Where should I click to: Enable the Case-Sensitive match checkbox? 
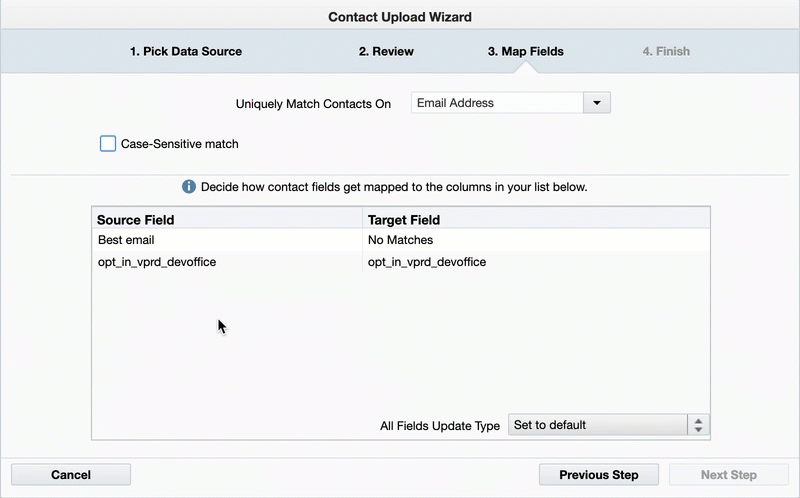point(108,144)
